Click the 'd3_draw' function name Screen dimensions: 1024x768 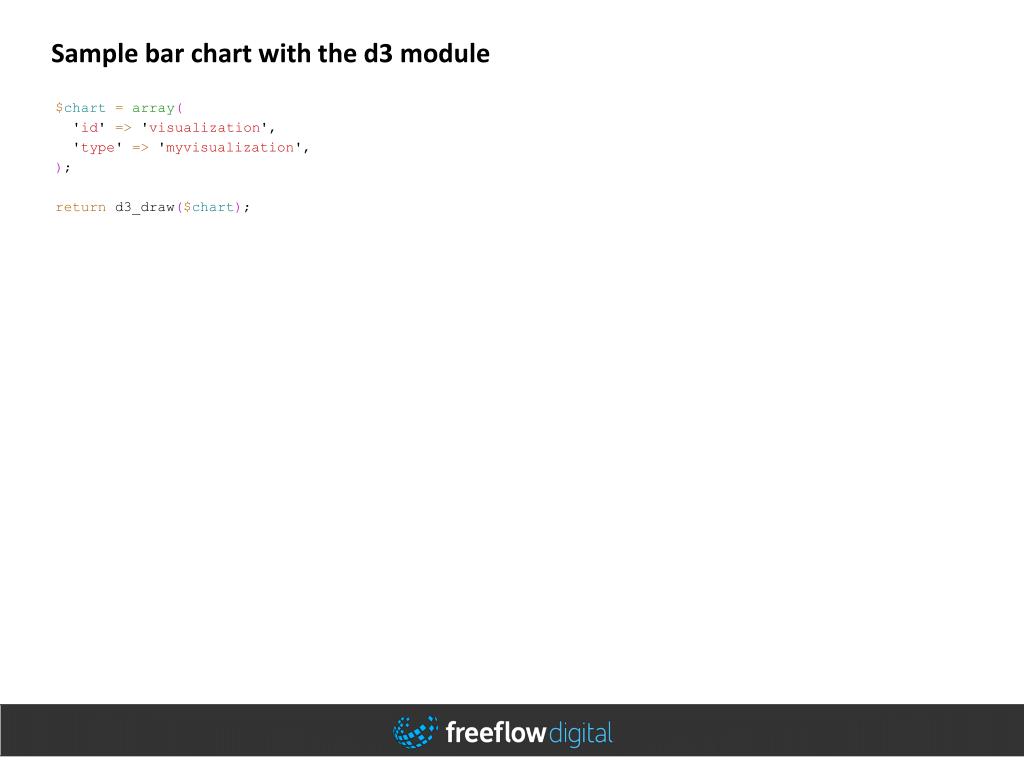point(144,207)
